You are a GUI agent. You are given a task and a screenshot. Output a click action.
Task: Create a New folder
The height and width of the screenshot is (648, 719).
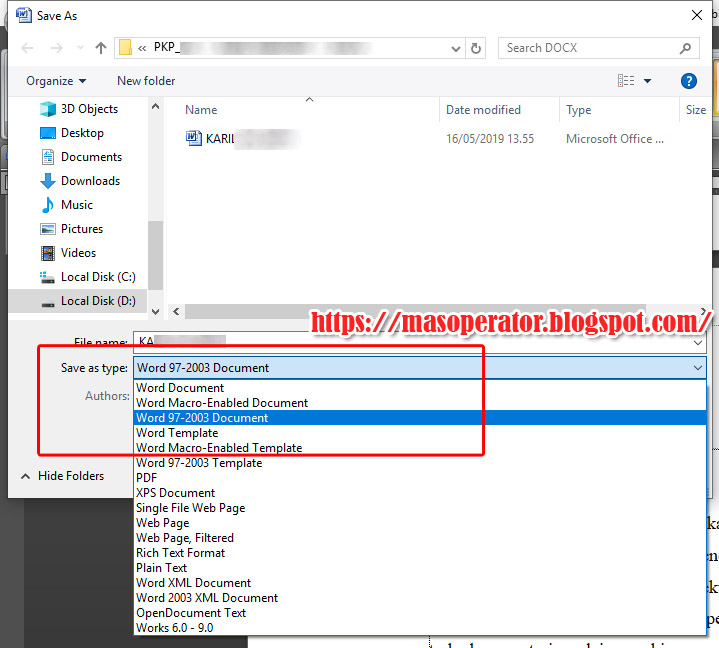[x=146, y=81]
